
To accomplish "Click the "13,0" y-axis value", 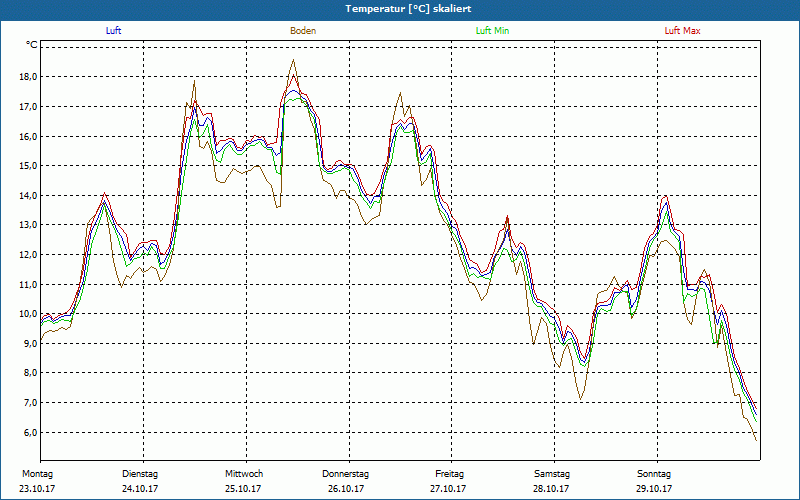I will pyautogui.click(x=29, y=225).
